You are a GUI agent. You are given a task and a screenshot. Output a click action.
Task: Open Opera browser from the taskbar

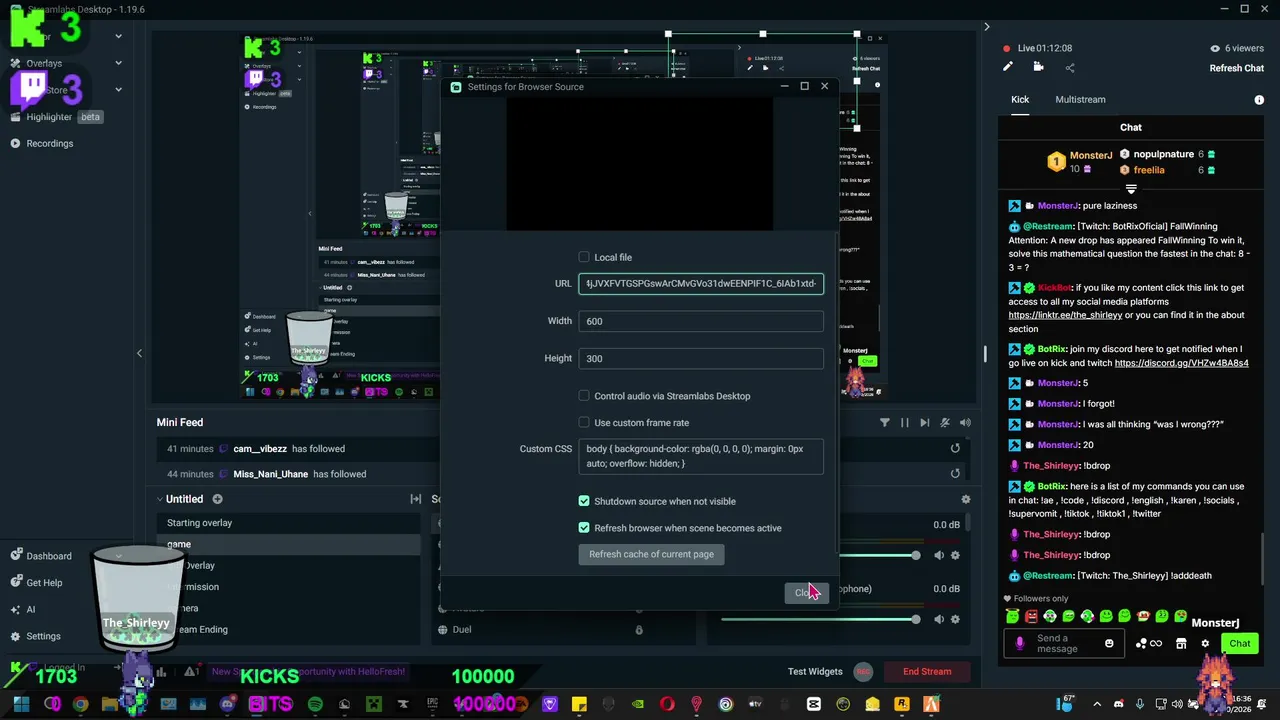(667, 704)
